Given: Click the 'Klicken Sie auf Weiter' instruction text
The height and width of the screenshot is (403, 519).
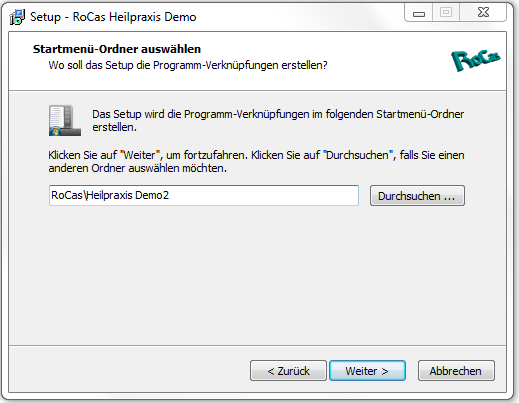Looking at the screenshot, I should coord(256,161).
